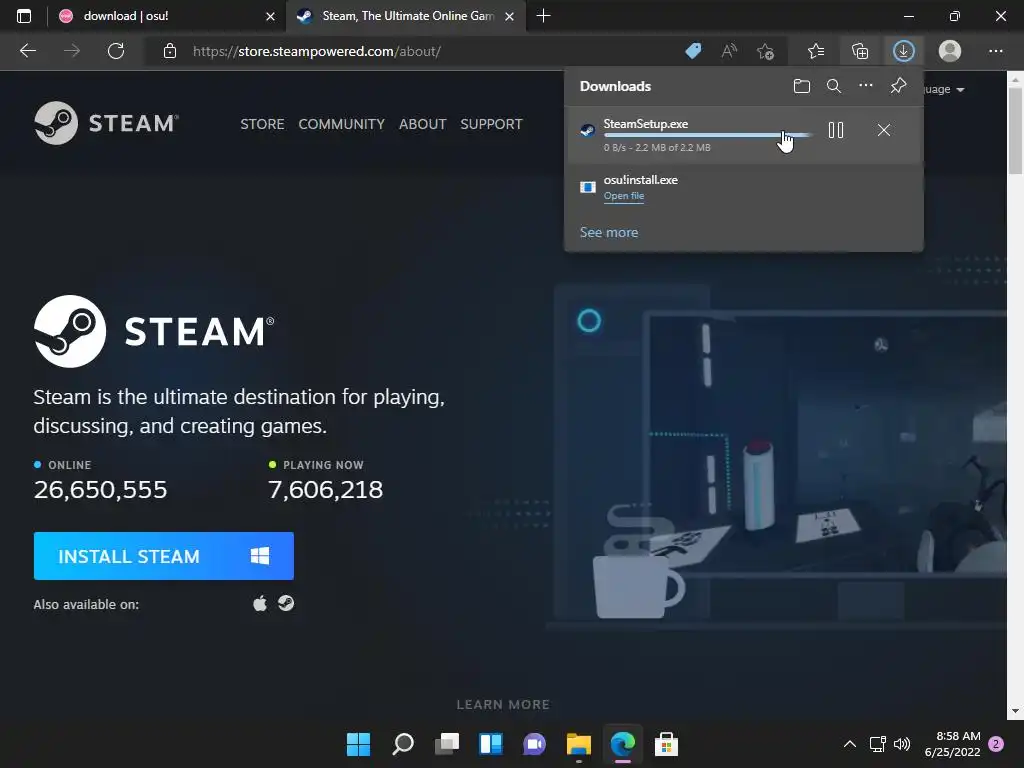Viewport: 1024px width, 768px height.
Task: Click the INSTALL STEAM button
Action: (163, 556)
